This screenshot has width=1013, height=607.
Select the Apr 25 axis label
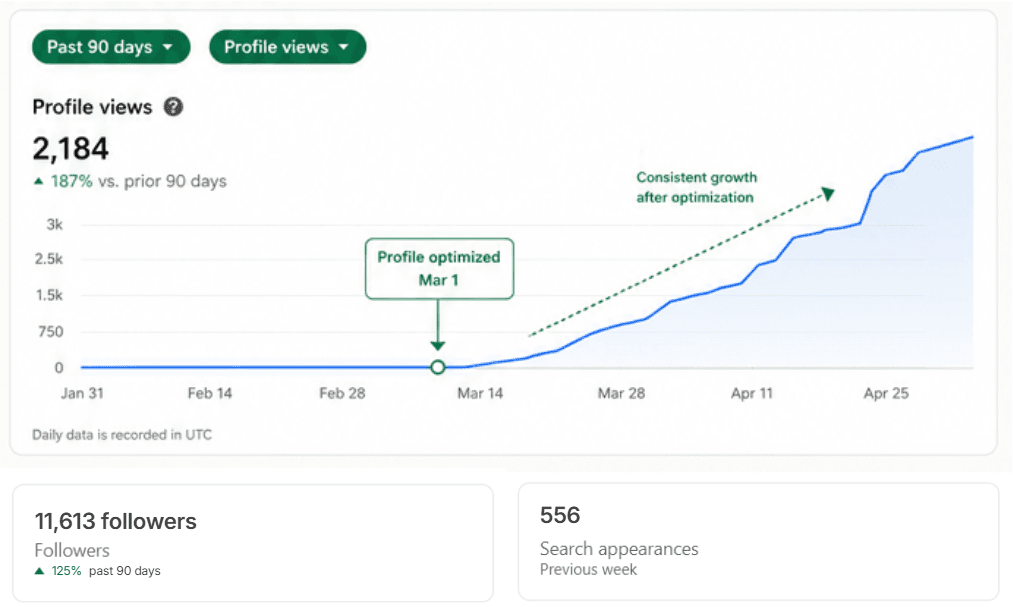click(886, 393)
